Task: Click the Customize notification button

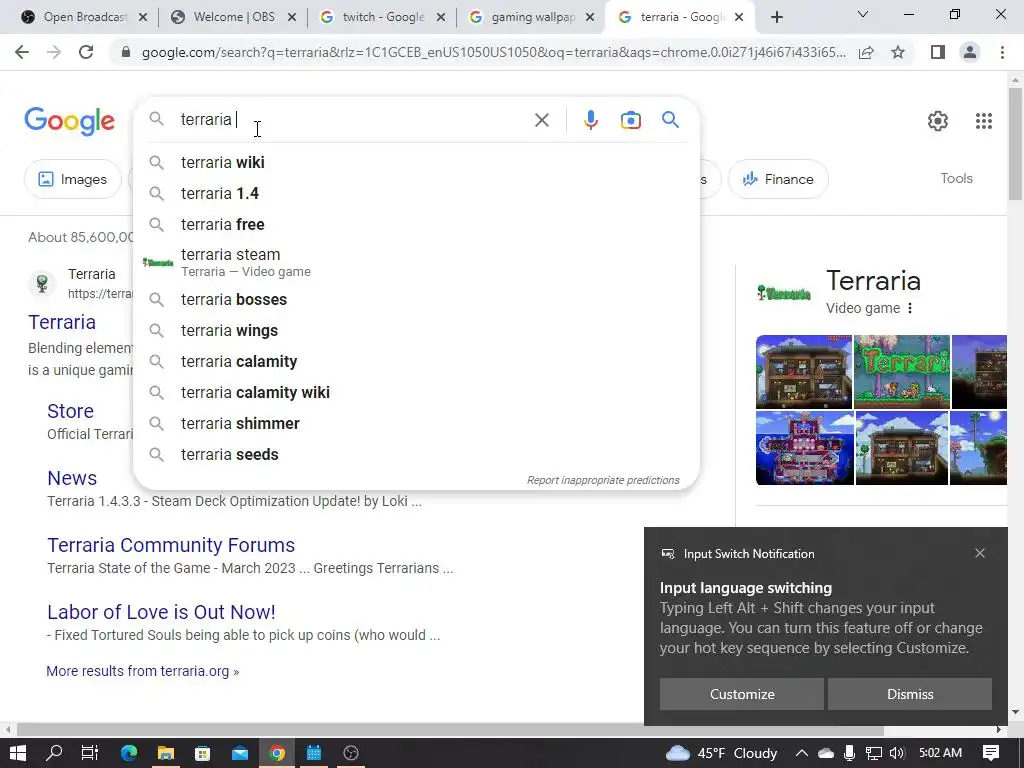Action: tap(742, 694)
